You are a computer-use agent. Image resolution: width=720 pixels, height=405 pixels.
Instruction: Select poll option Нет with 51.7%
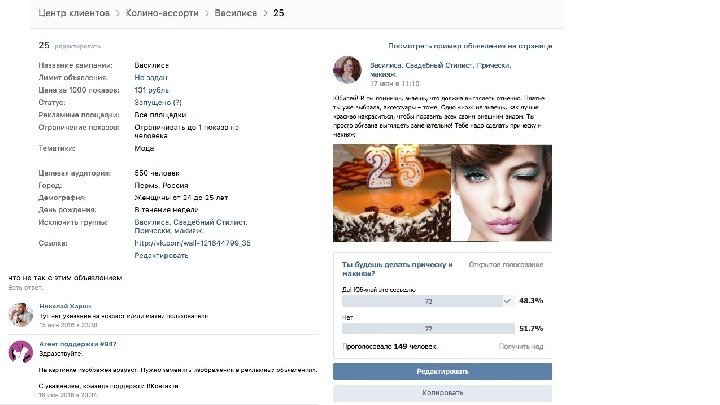pos(428,328)
